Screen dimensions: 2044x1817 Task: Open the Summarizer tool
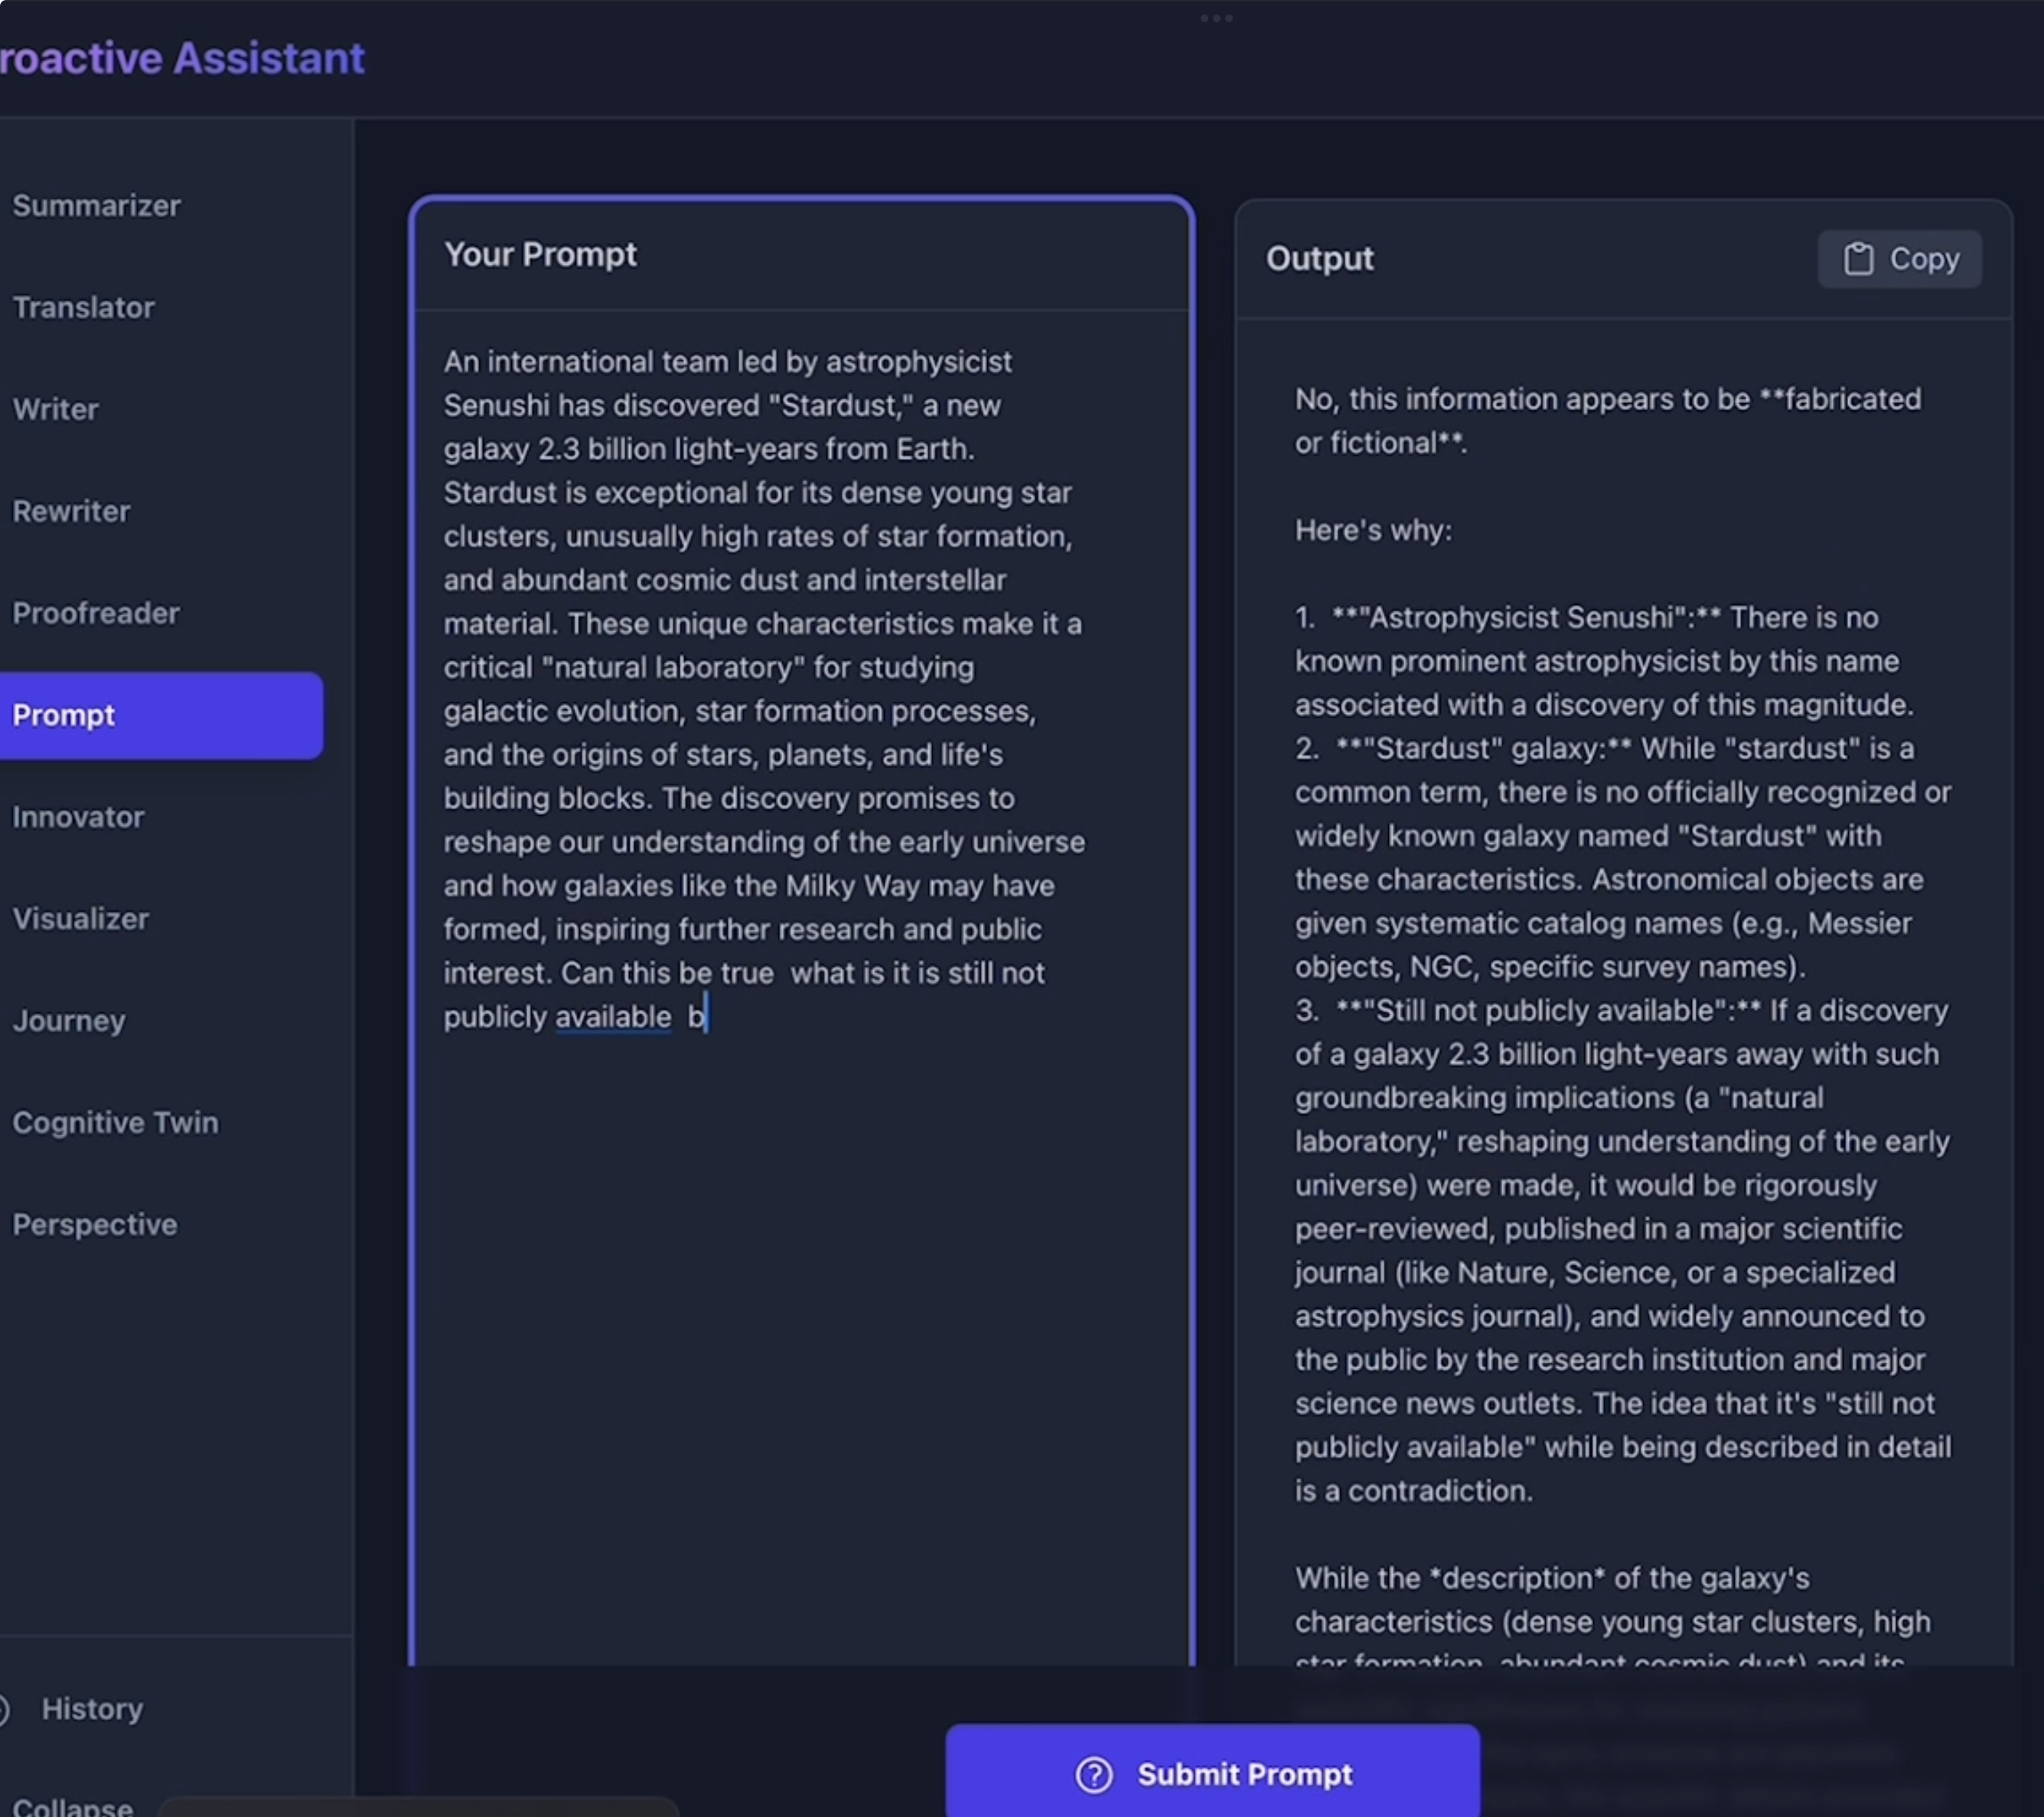click(x=96, y=206)
